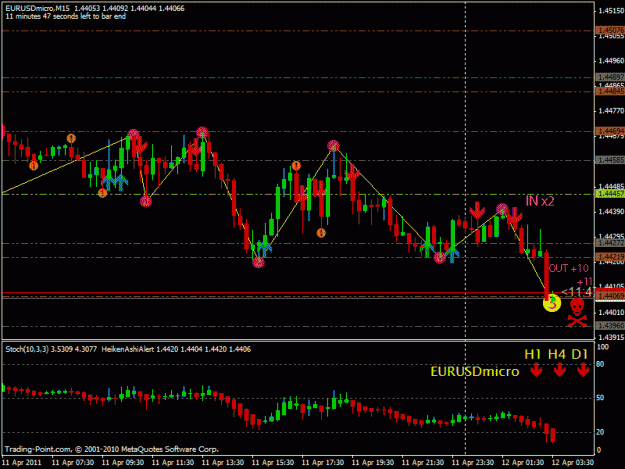Click the orange 1.44219 price level tag
This screenshot has width=625, height=469.
coord(610,257)
